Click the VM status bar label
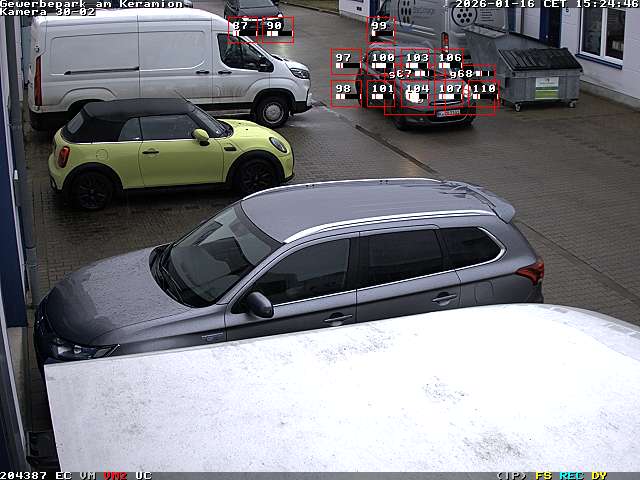 [88, 475]
